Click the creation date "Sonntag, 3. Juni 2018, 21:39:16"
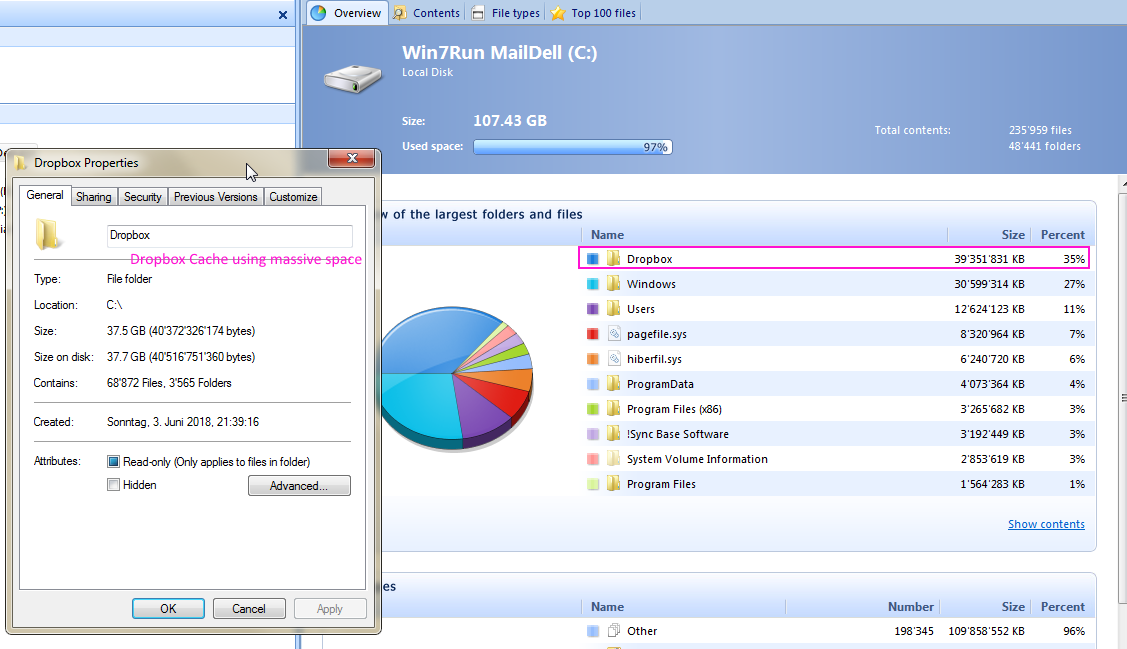 click(x=183, y=422)
